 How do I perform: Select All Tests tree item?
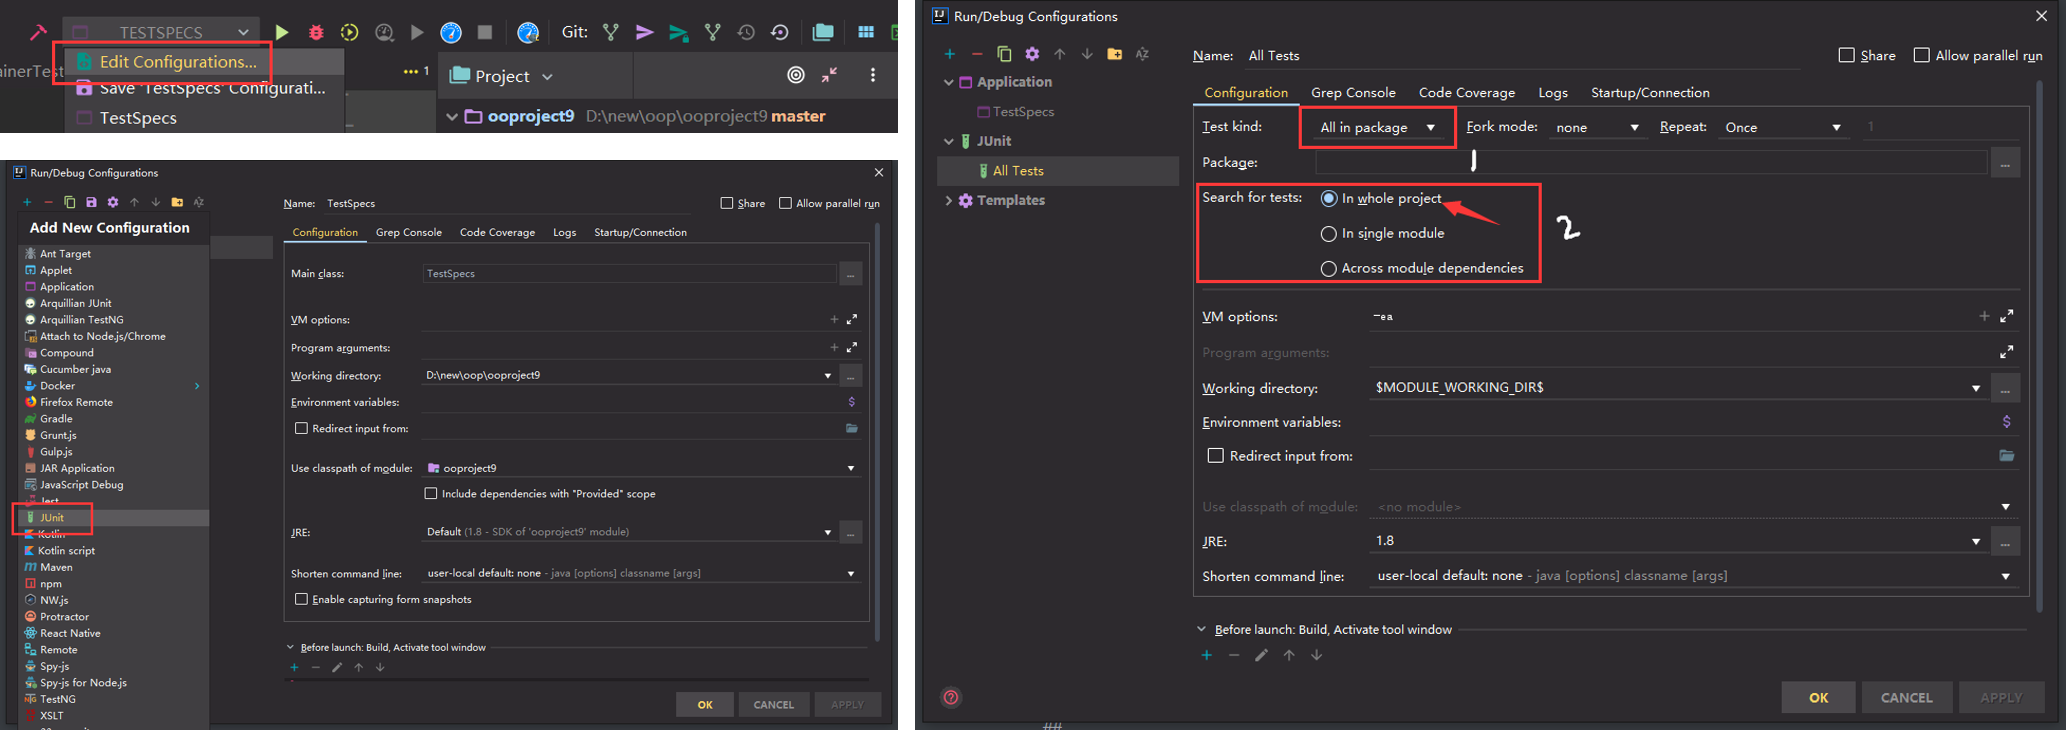tap(1058, 171)
